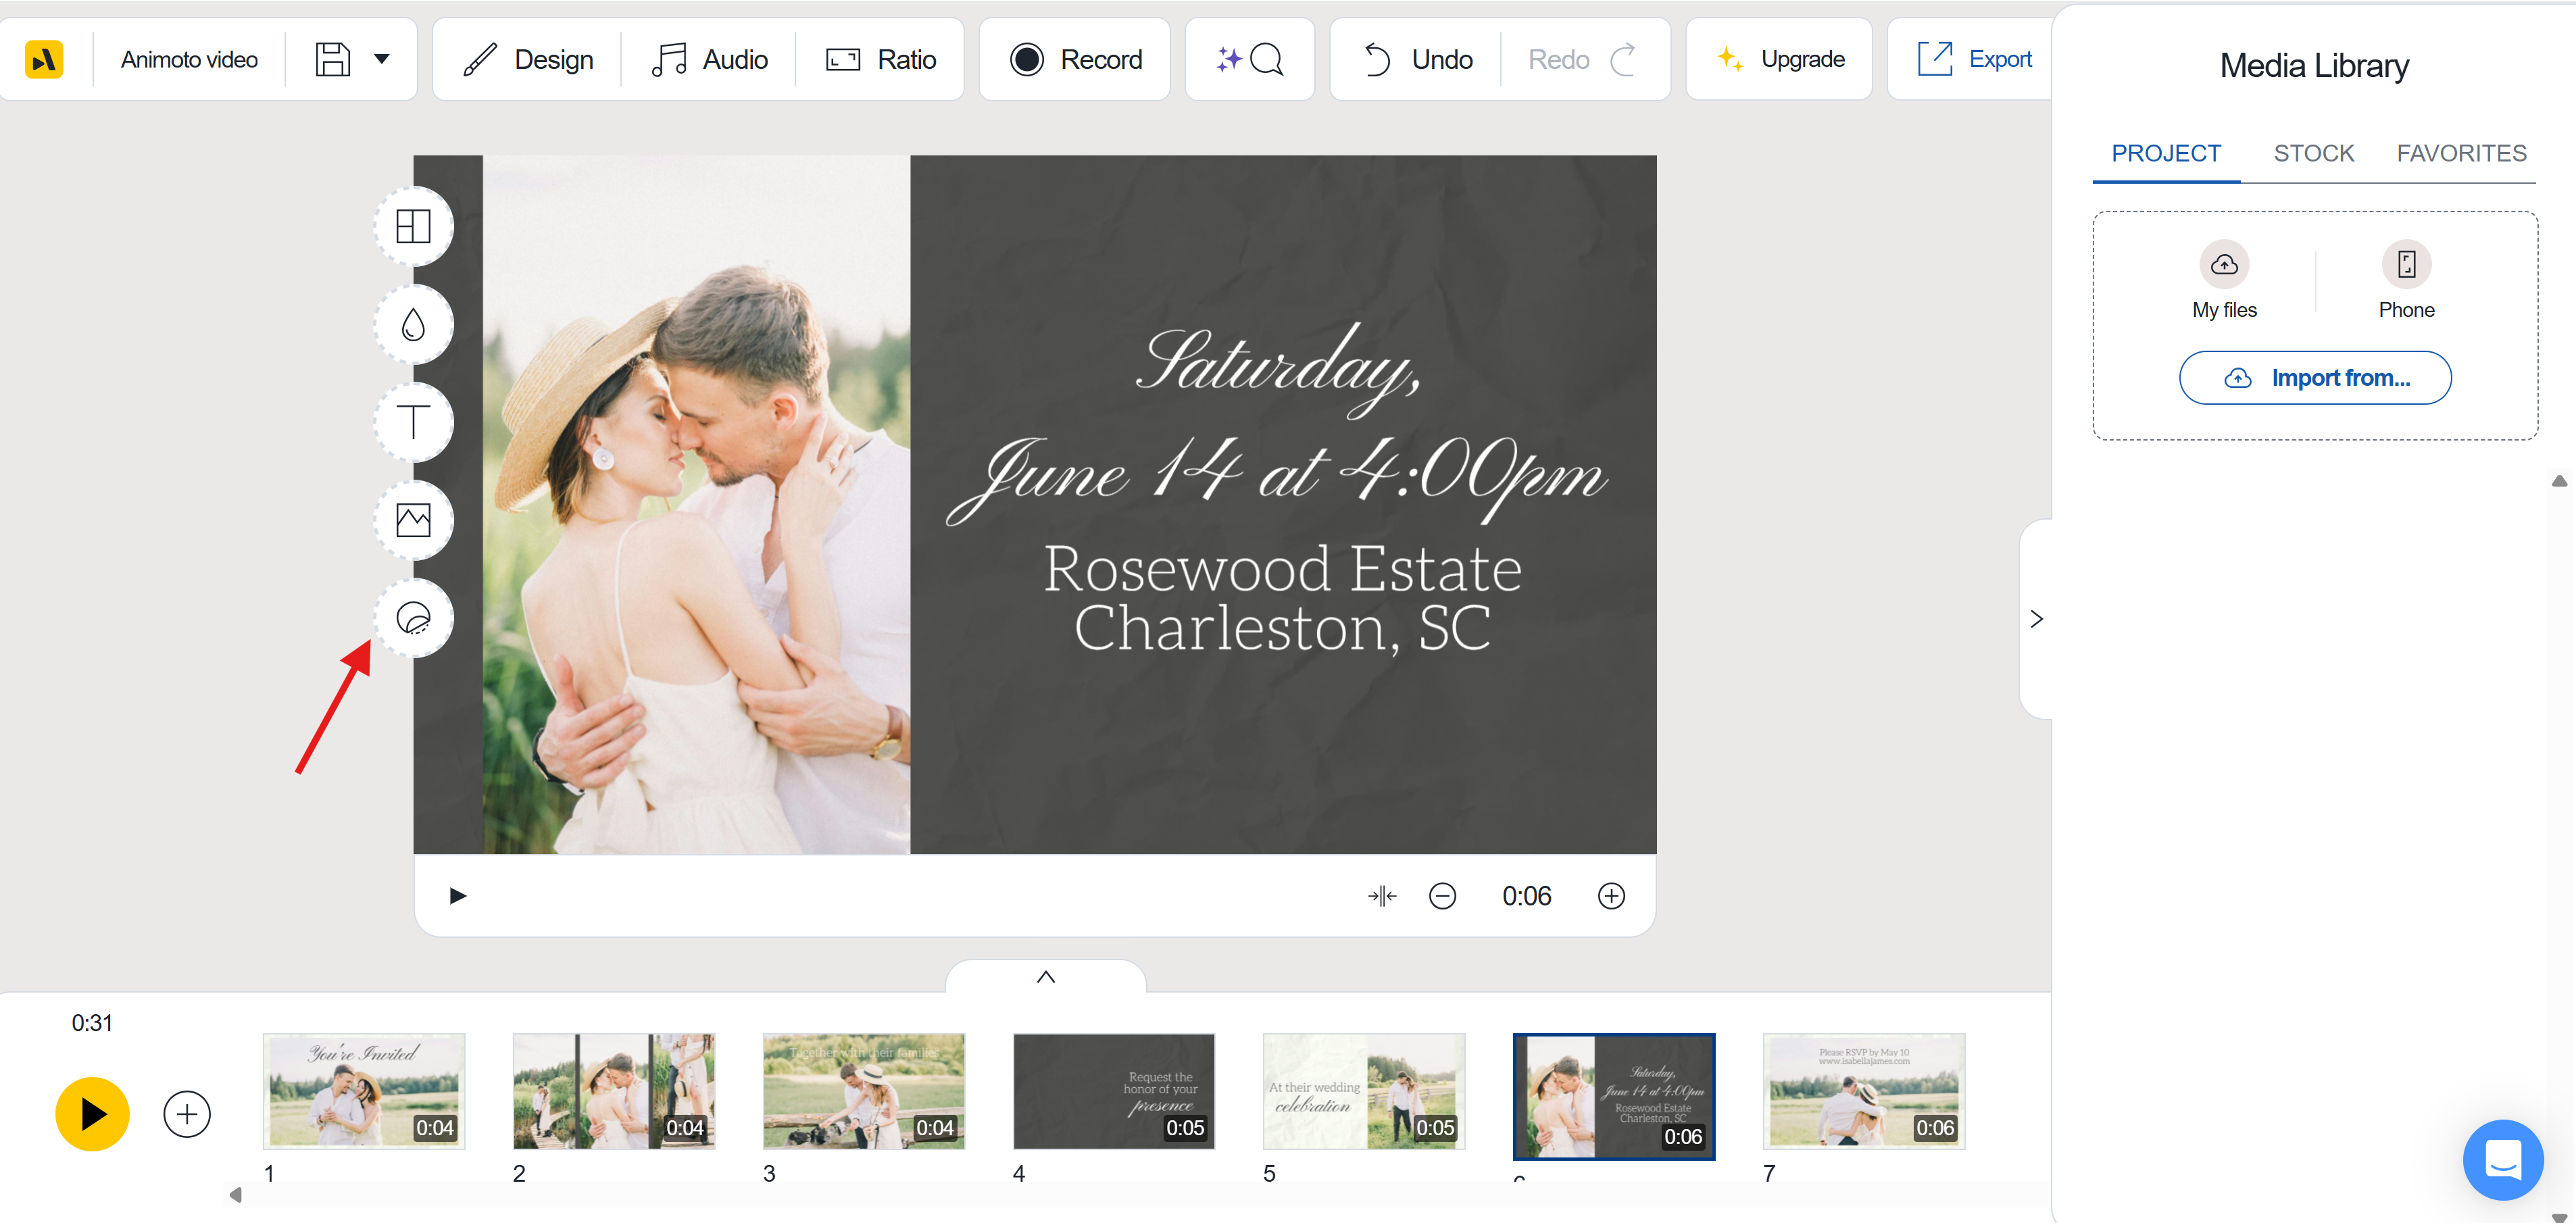Click the My files upload icon
This screenshot has height=1223, width=2576.
coord(2225,264)
